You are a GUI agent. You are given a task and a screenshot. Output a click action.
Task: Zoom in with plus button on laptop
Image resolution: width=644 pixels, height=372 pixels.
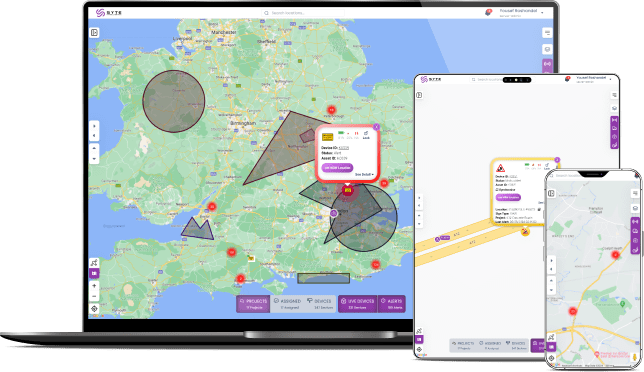94,286
